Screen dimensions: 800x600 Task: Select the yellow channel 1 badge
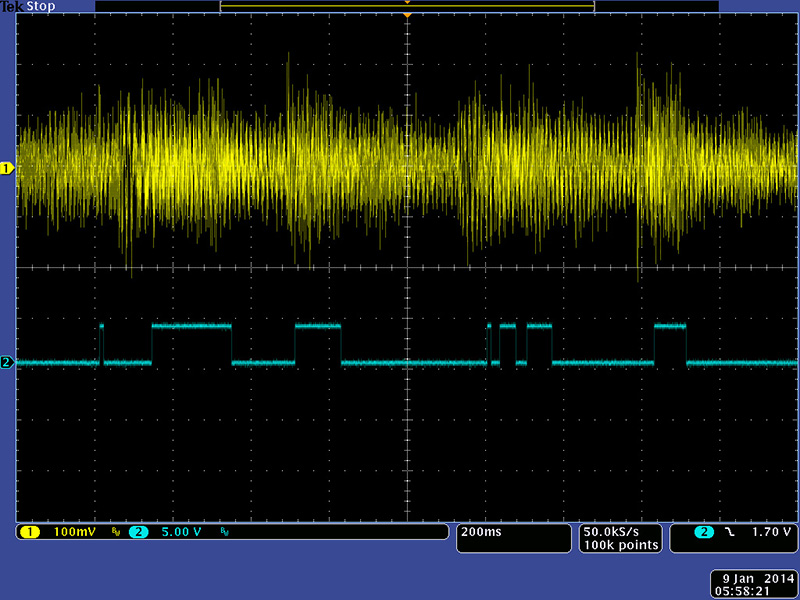[x=29, y=532]
